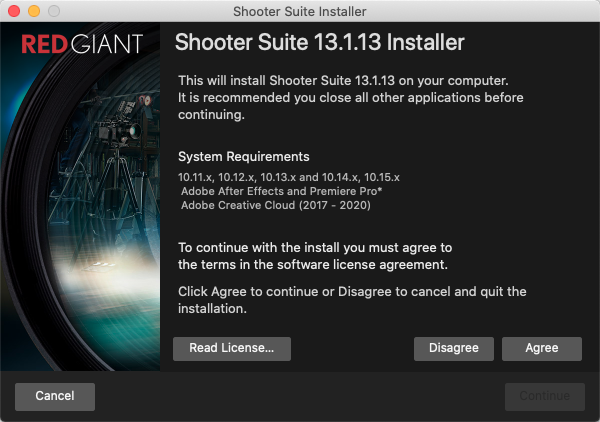
Task: Click the System Requirements heading
Action: [x=243, y=157]
